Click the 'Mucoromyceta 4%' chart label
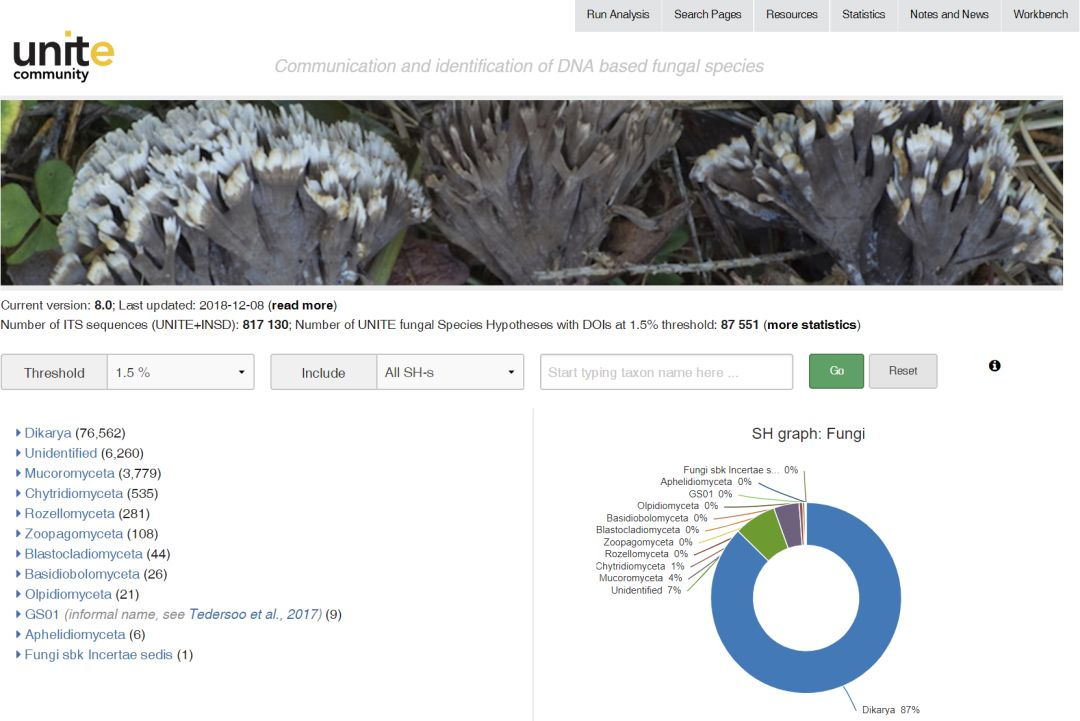The width and height of the screenshot is (1080, 721). click(640, 578)
